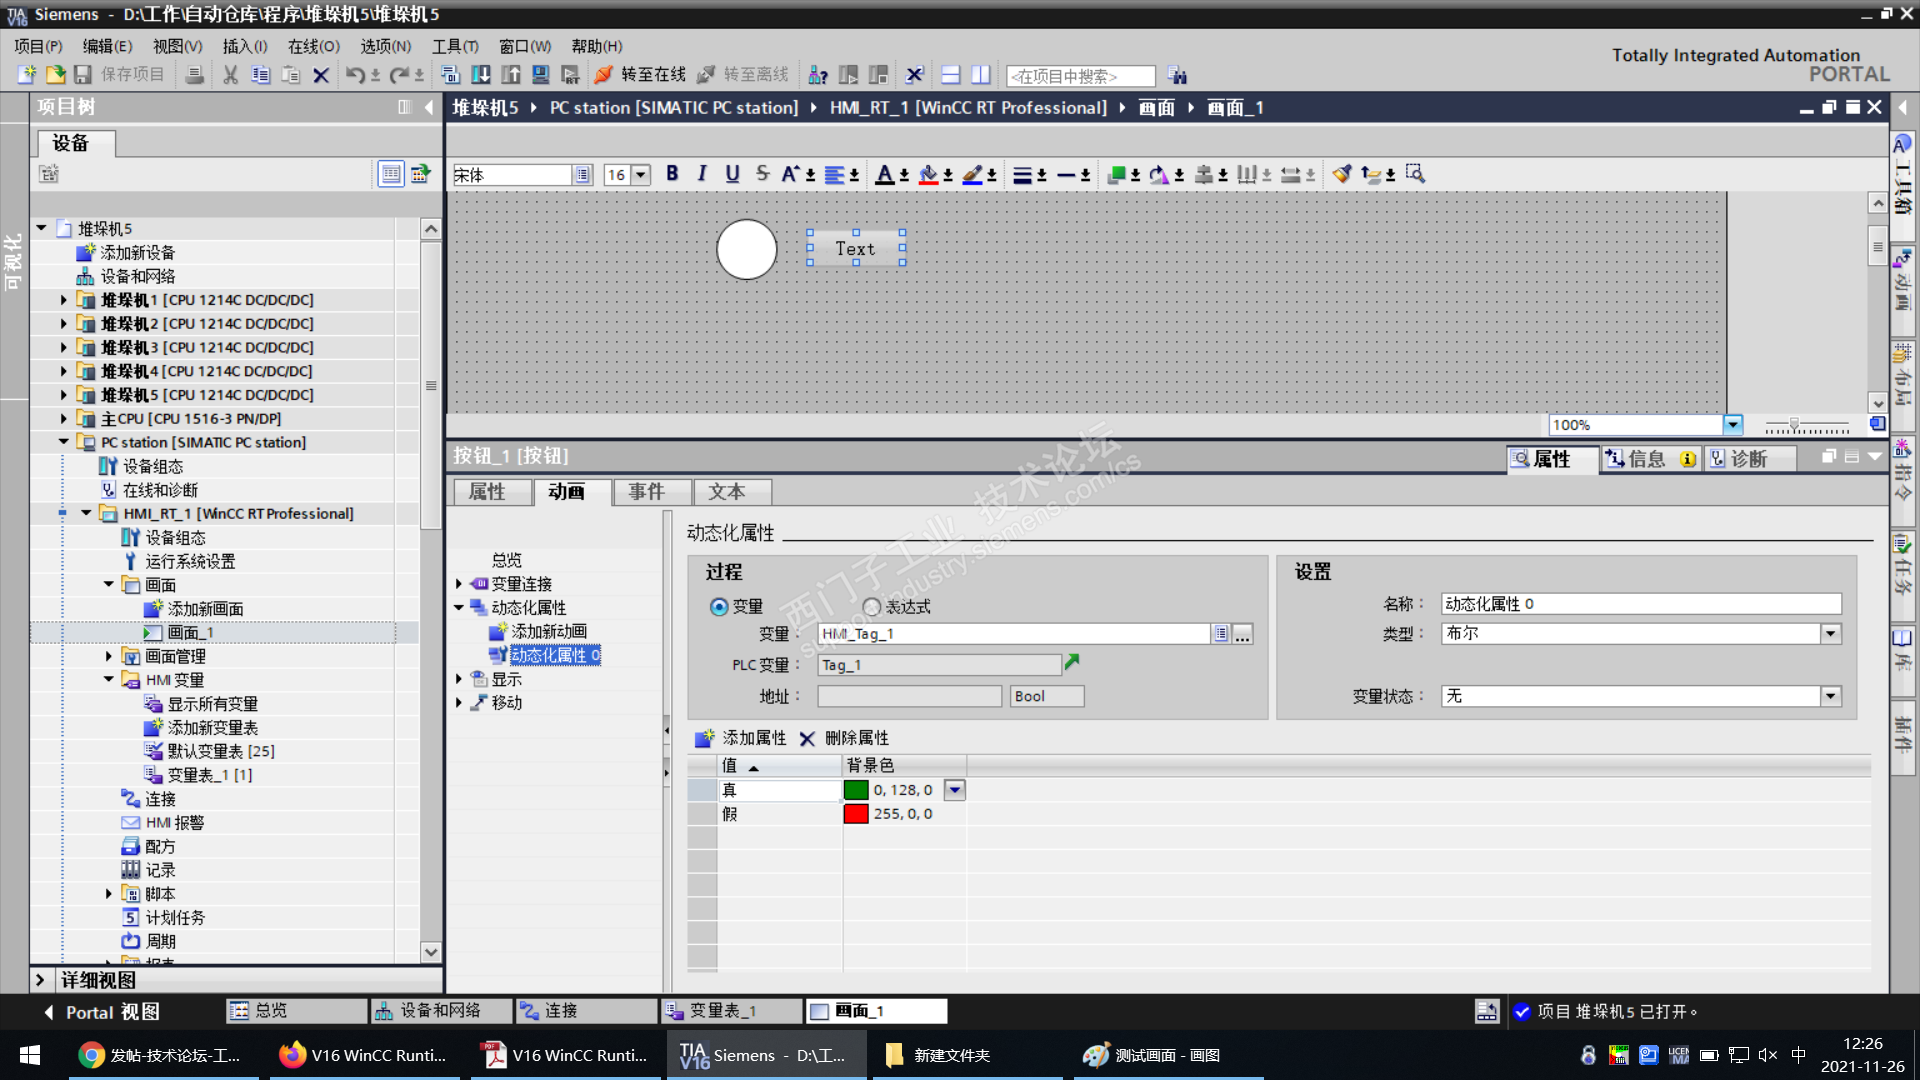Click the Underline formatting icon

(x=732, y=174)
